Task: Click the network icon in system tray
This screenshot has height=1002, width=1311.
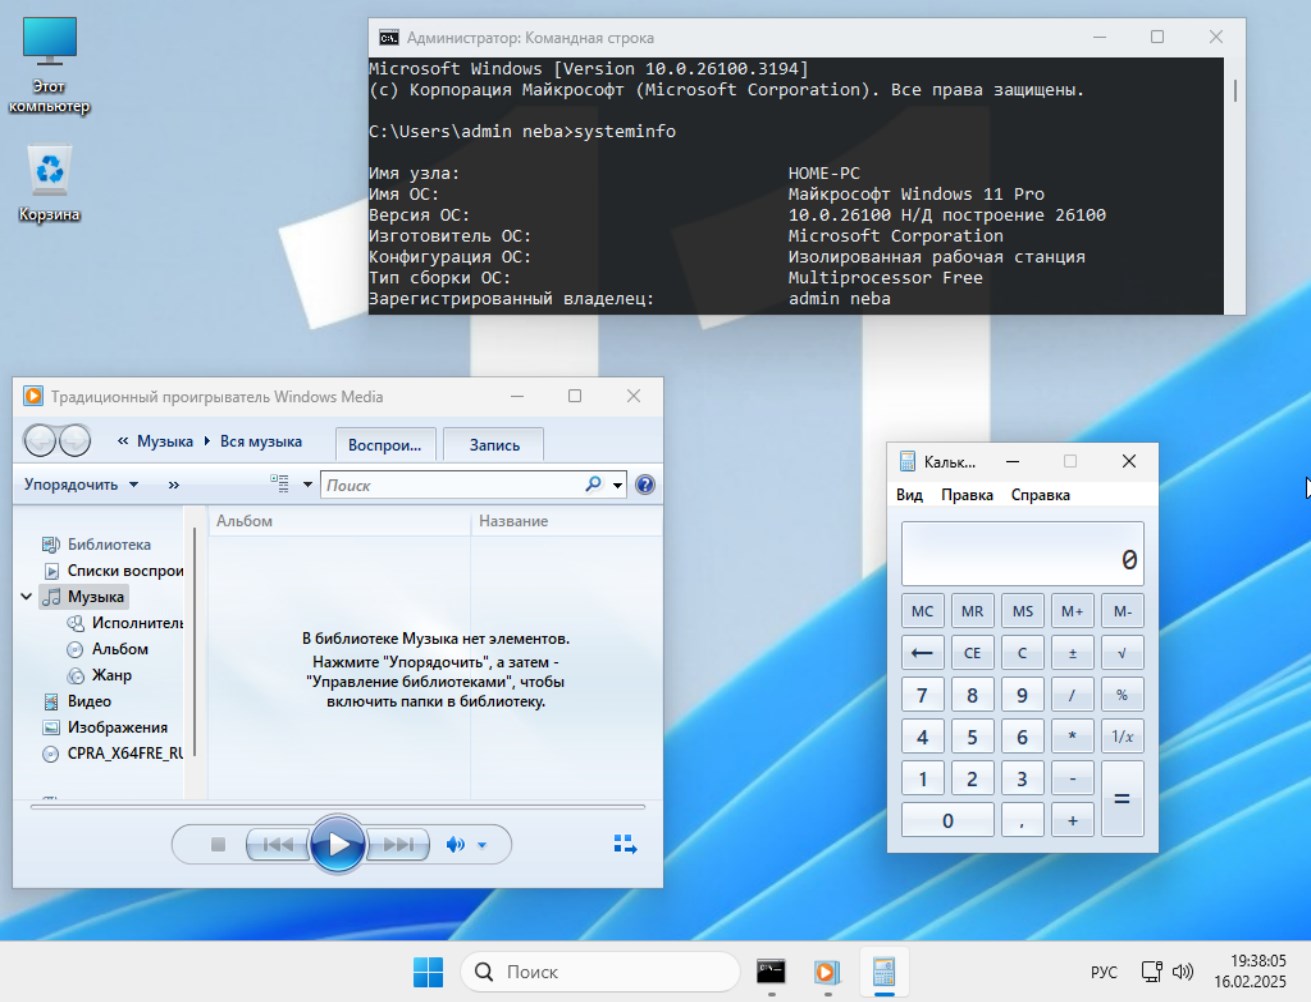Action: pos(1152,971)
